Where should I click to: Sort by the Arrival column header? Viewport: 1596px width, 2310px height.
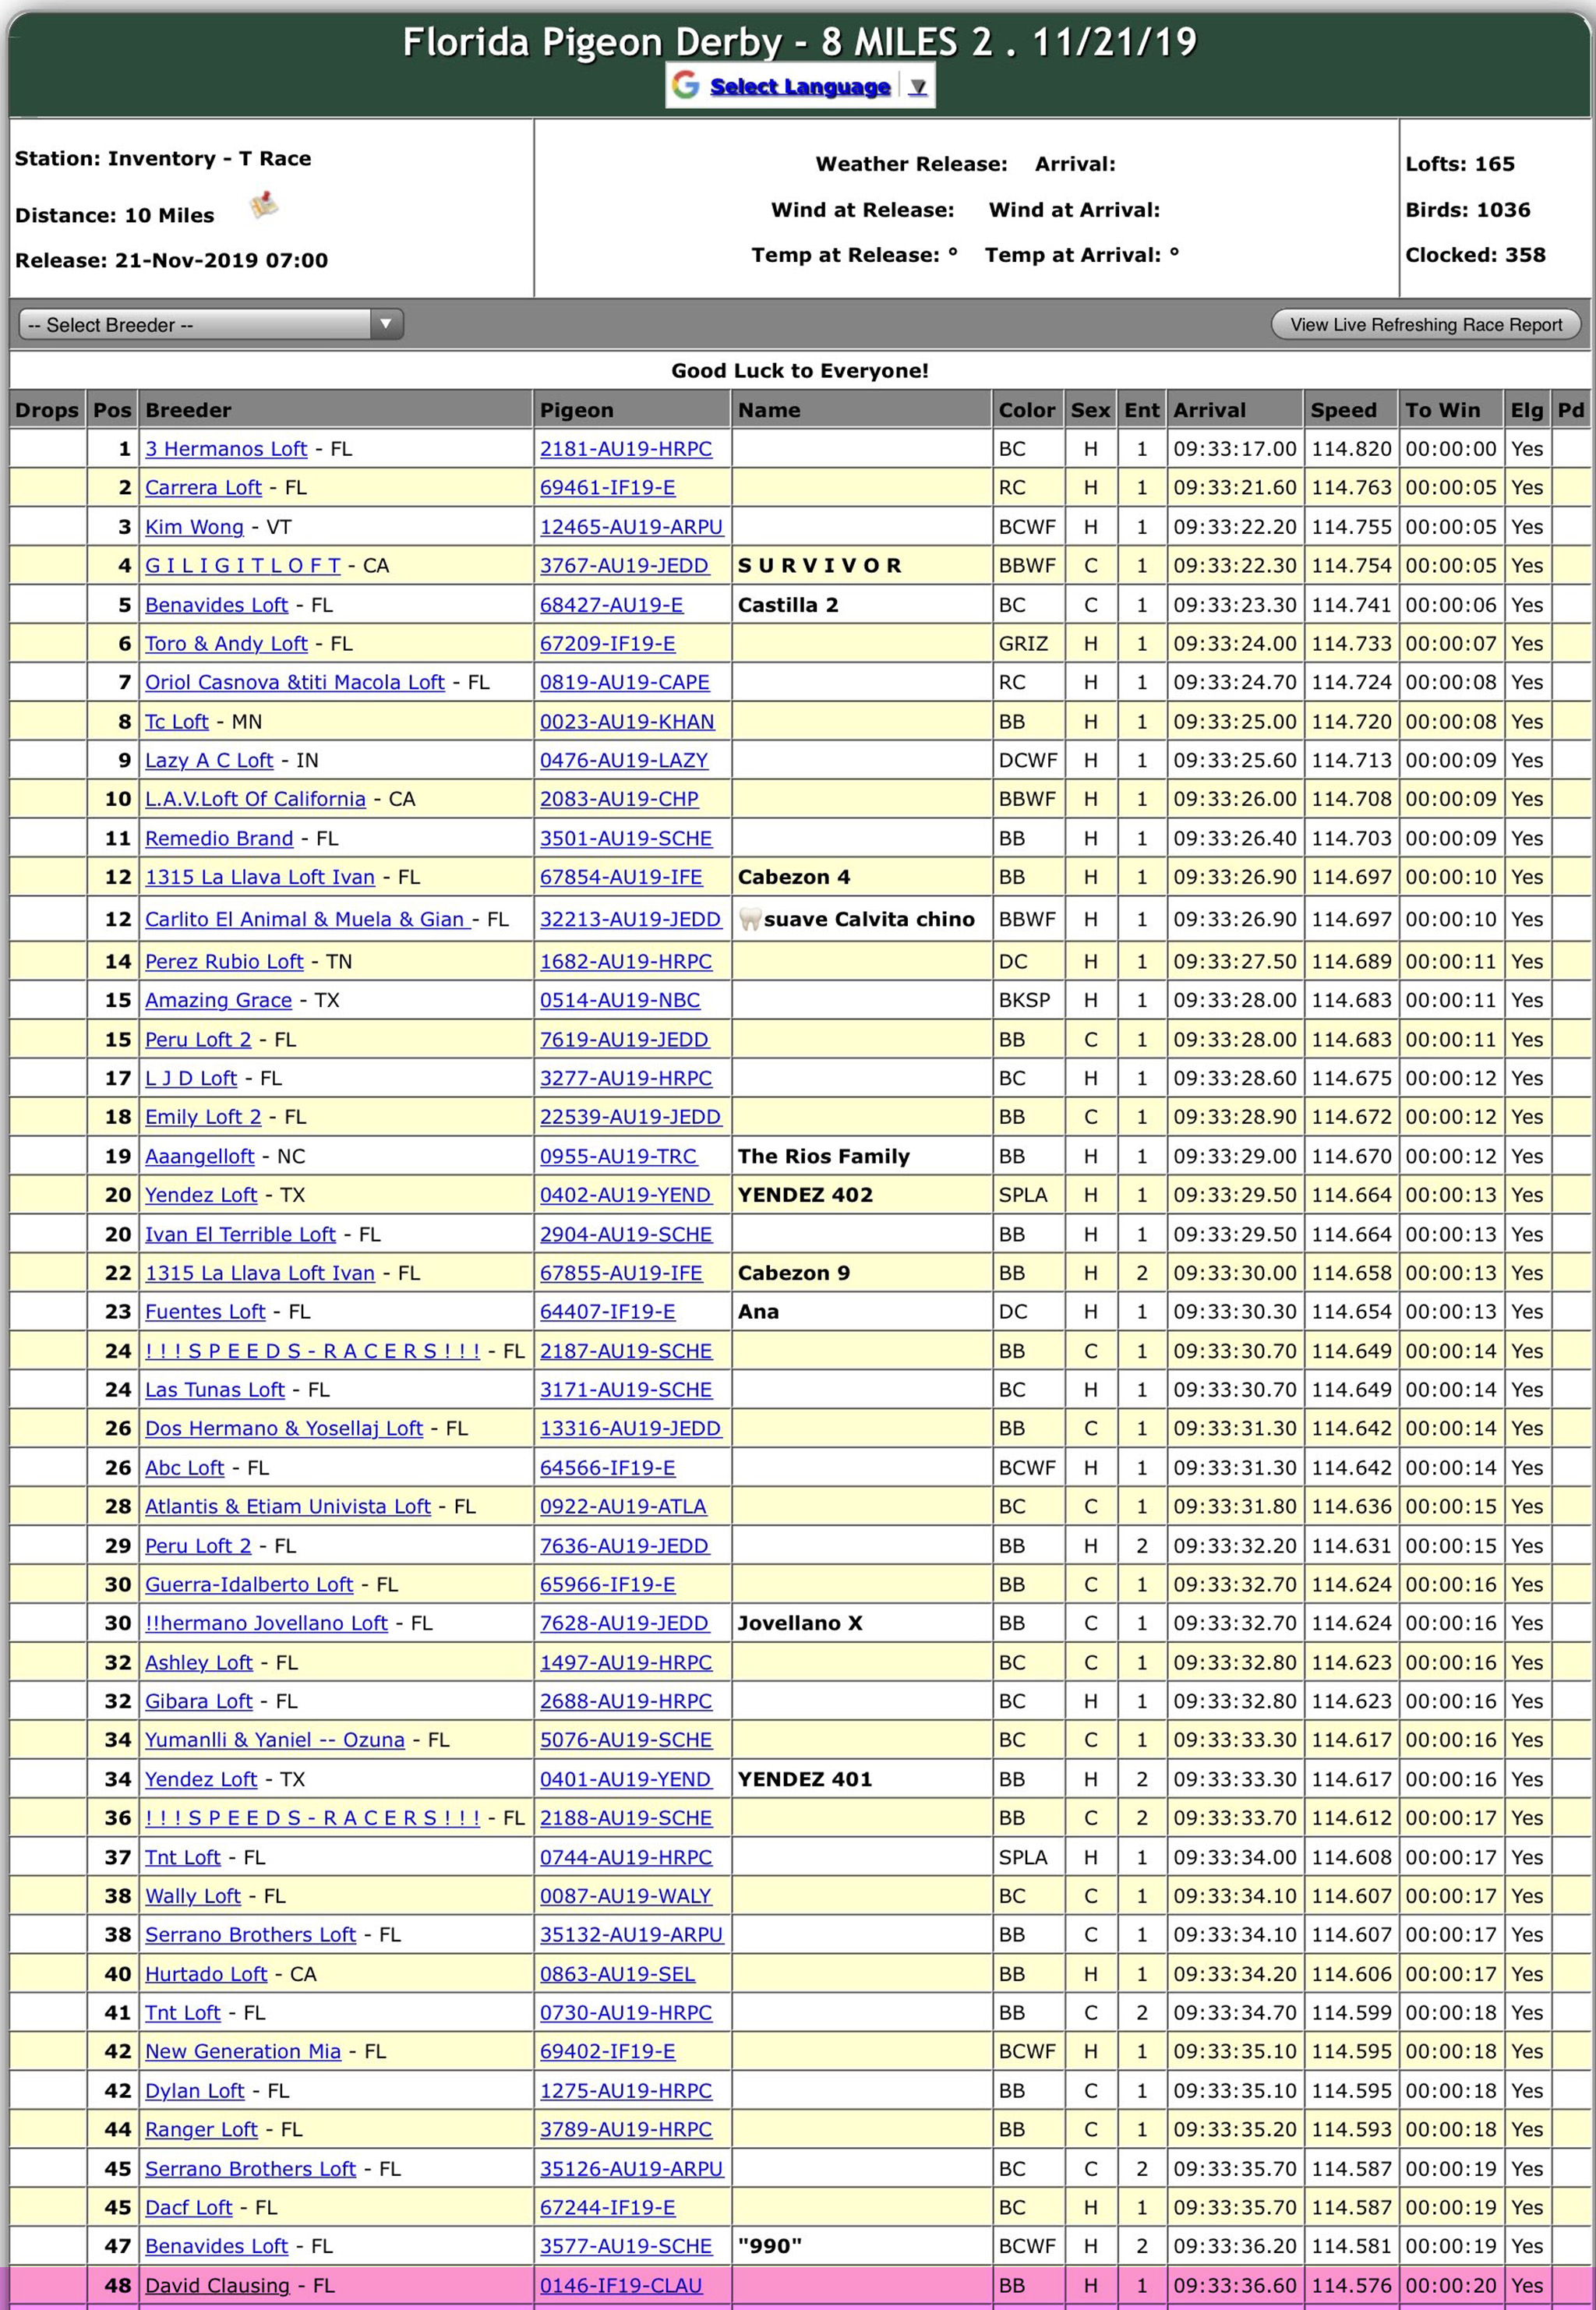point(1209,410)
